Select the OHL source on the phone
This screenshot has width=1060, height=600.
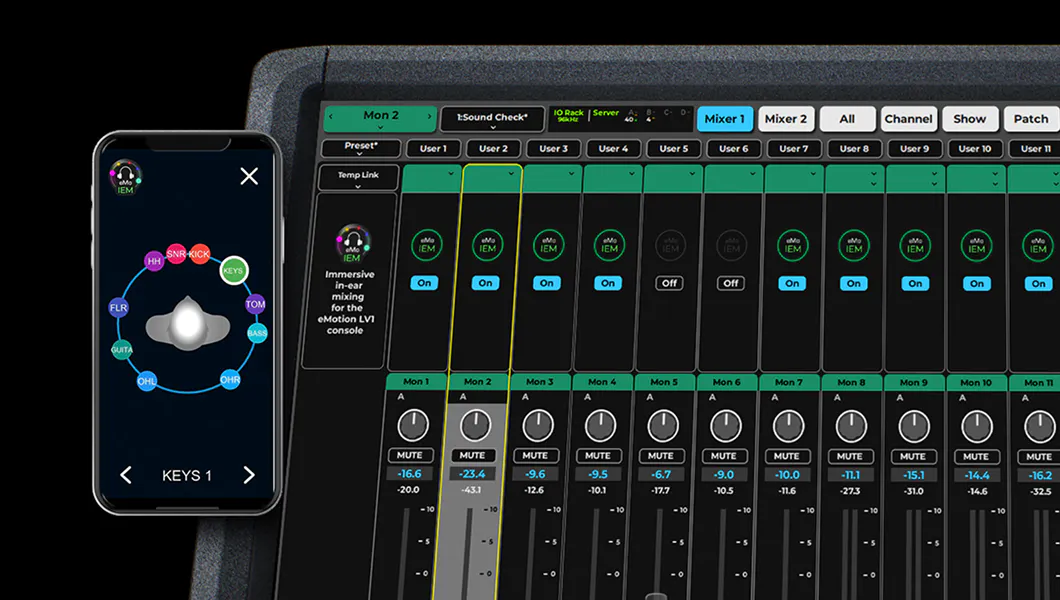[147, 381]
